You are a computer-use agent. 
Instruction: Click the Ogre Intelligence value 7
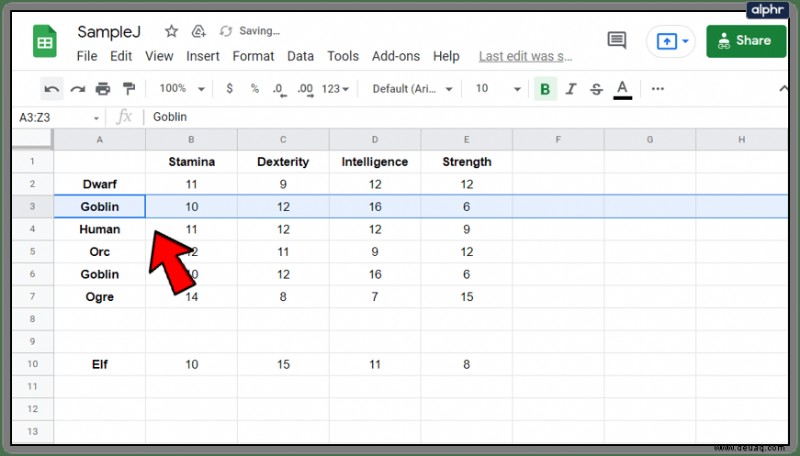pos(375,297)
